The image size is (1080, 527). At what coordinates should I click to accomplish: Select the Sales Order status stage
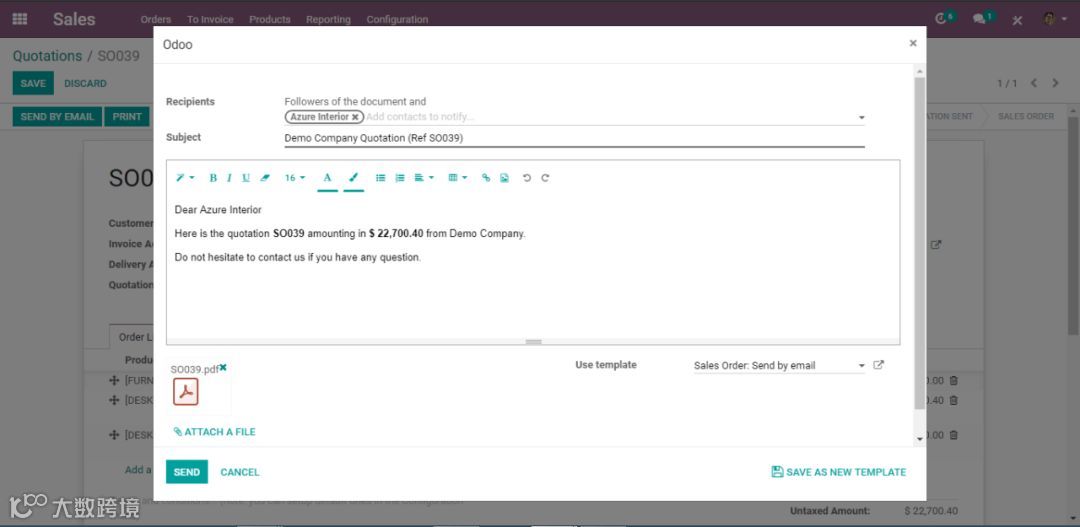pyautogui.click(x=1026, y=116)
